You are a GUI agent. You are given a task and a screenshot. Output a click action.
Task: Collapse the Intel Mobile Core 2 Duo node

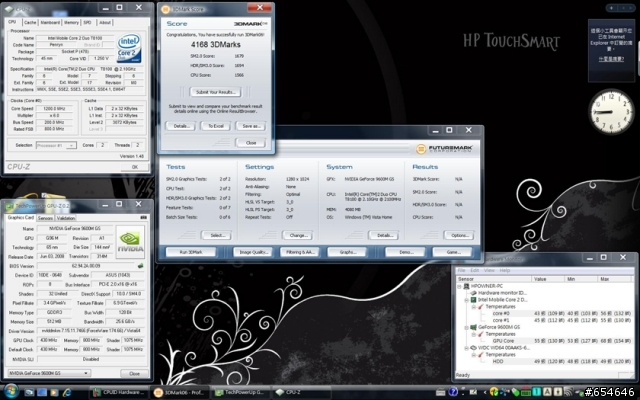point(467,300)
